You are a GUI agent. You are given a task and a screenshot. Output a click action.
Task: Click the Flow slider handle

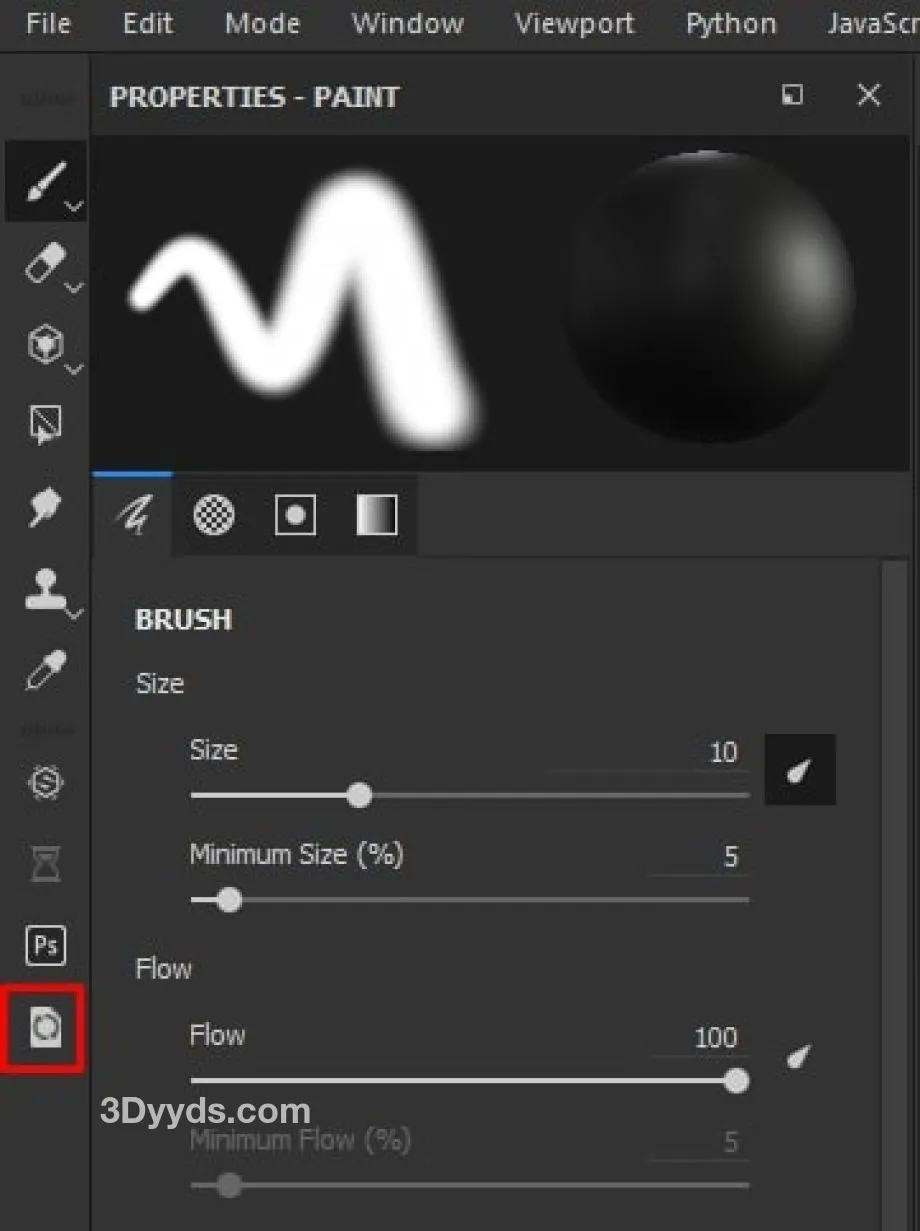coord(736,1081)
